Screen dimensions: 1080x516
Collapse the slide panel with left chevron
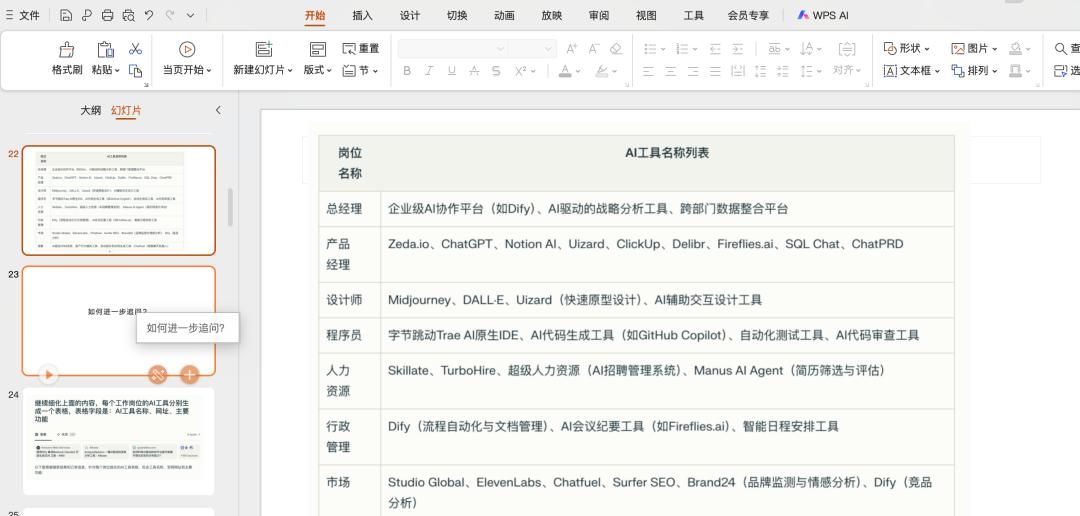pyautogui.click(x=218, y=110)
